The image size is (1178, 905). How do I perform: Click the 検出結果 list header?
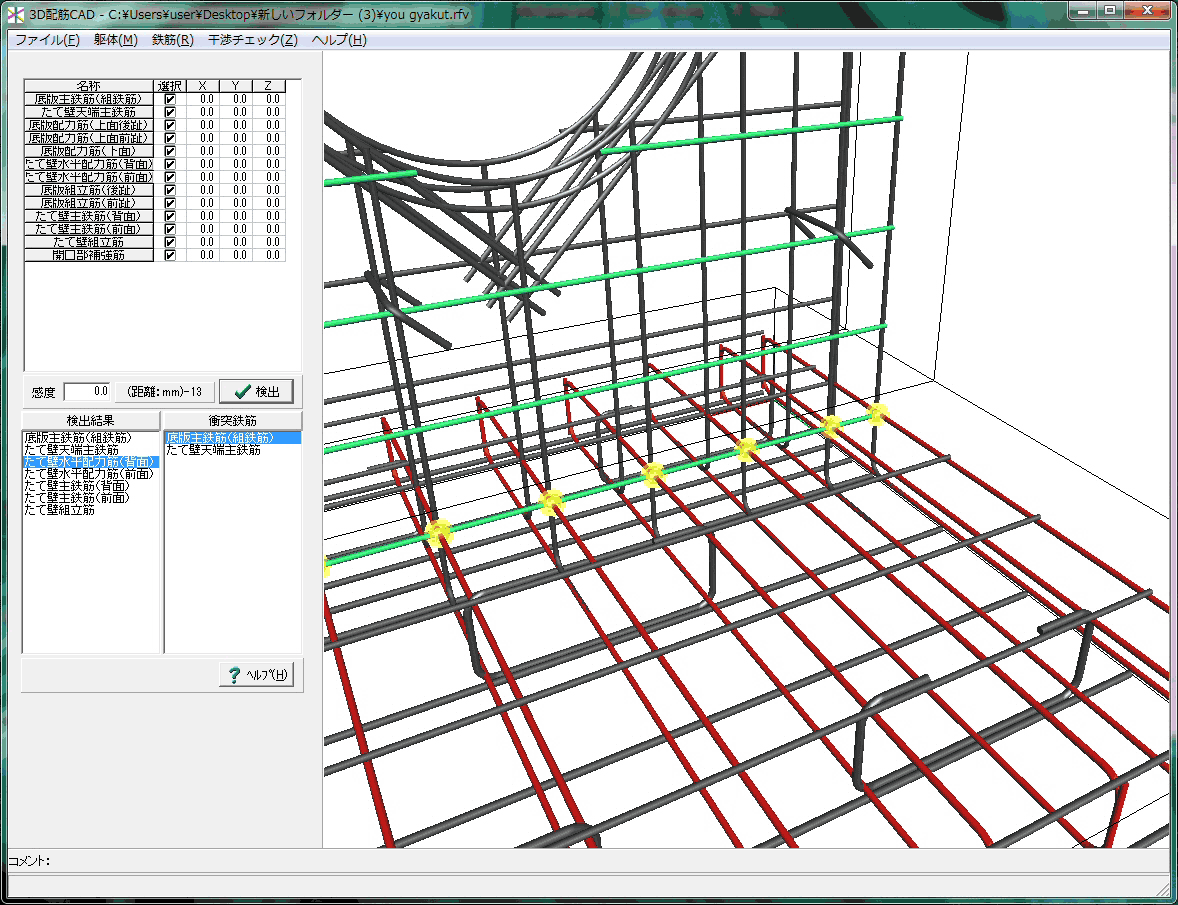click(91, 420)
